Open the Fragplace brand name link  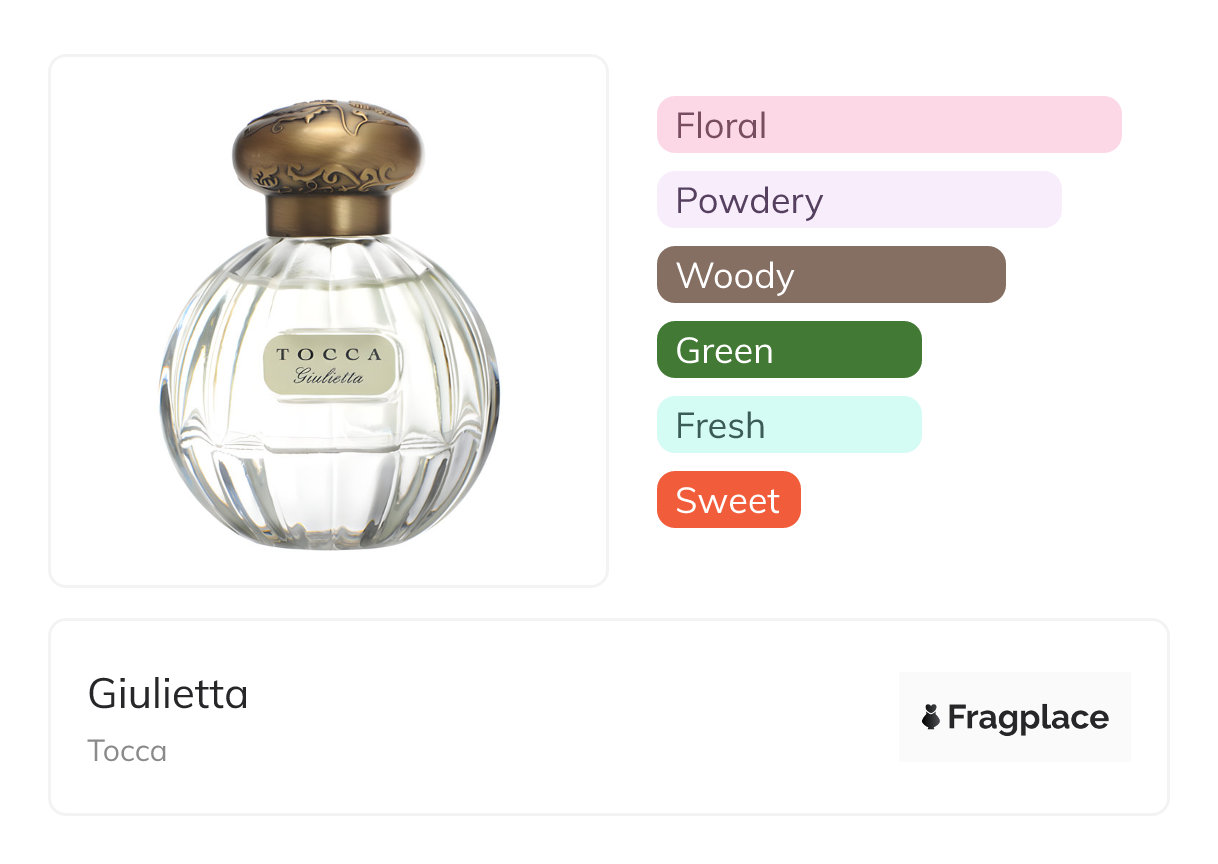(x=1028, y=718)
